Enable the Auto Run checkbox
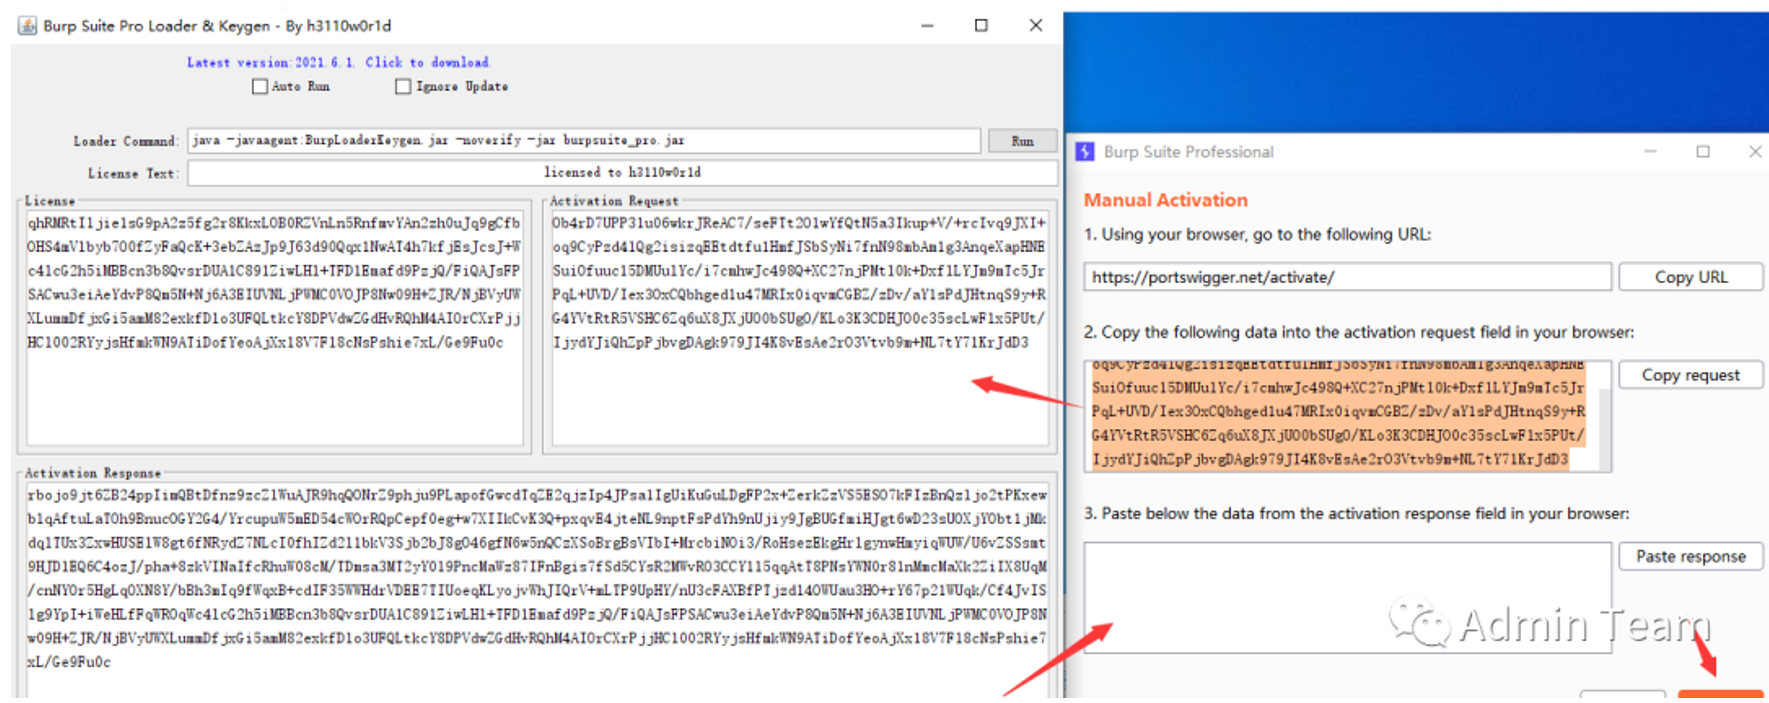The image size is (1769, 703). click(260, 87)
